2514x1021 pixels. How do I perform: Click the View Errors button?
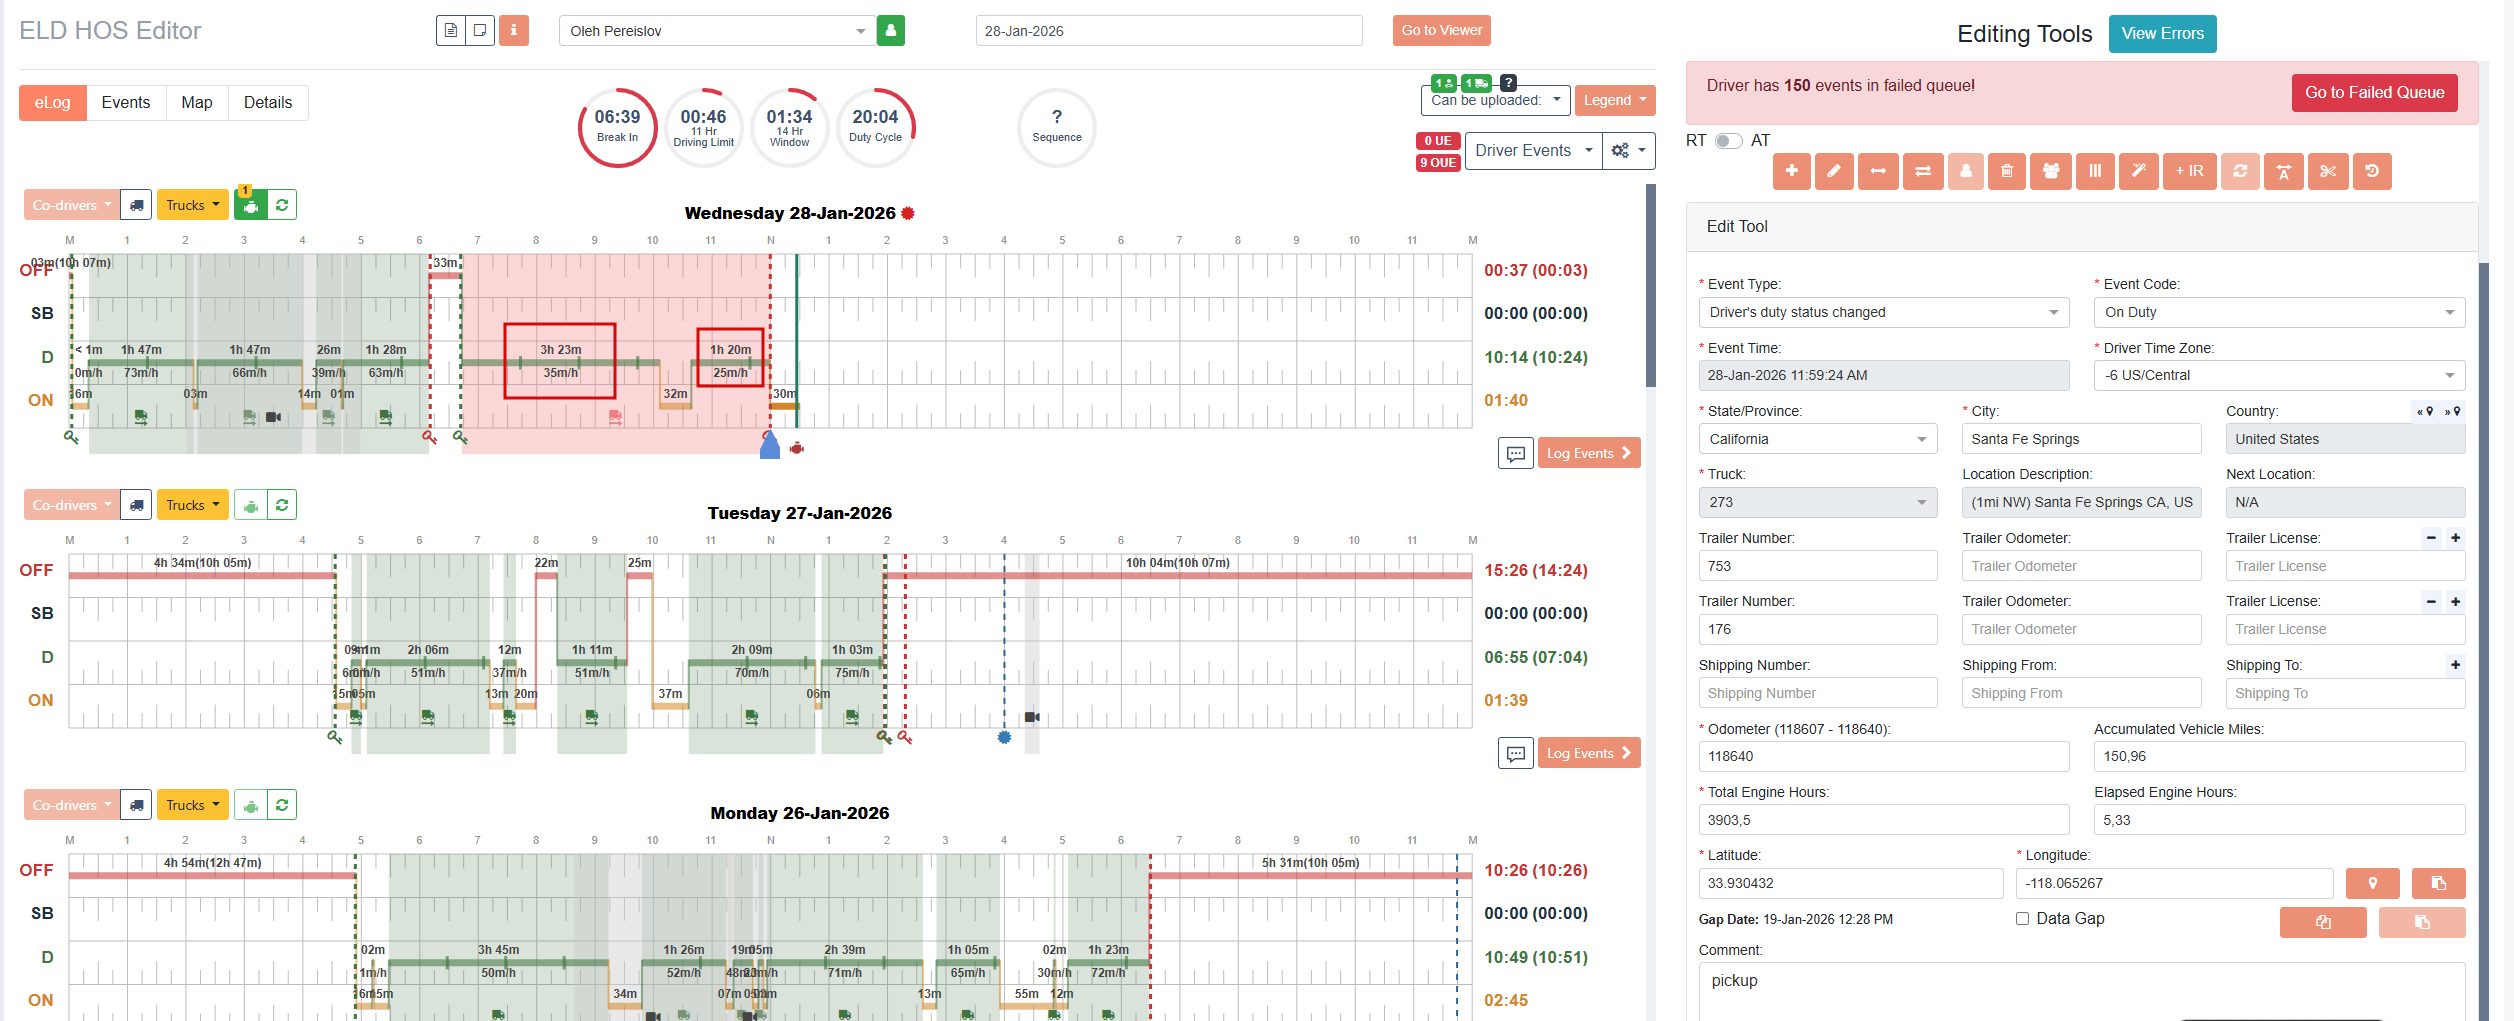coord(2163,33)
